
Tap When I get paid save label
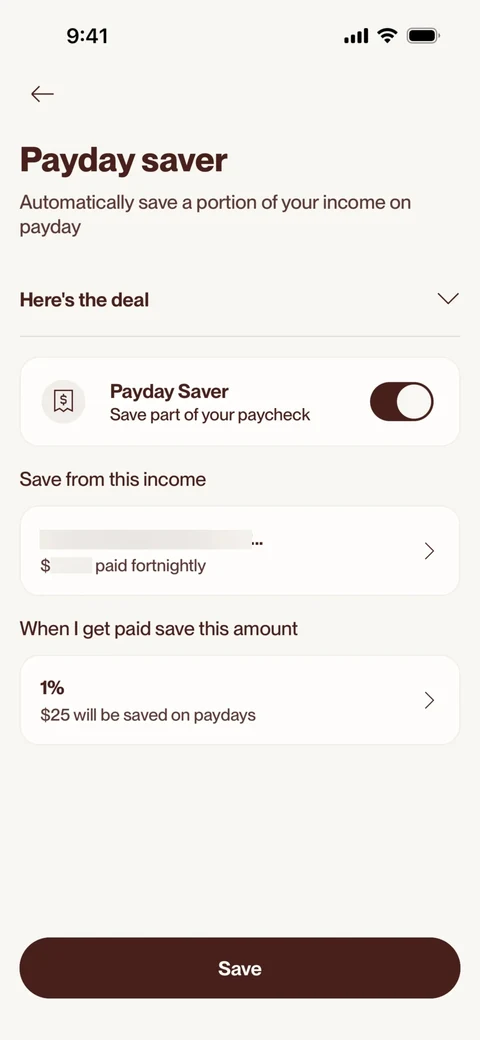pyautogui.click(x=158, y=629)
